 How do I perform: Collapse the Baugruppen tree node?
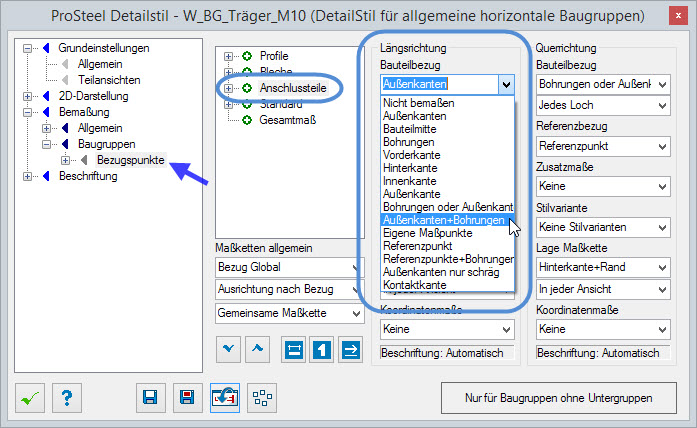(46, 144)
